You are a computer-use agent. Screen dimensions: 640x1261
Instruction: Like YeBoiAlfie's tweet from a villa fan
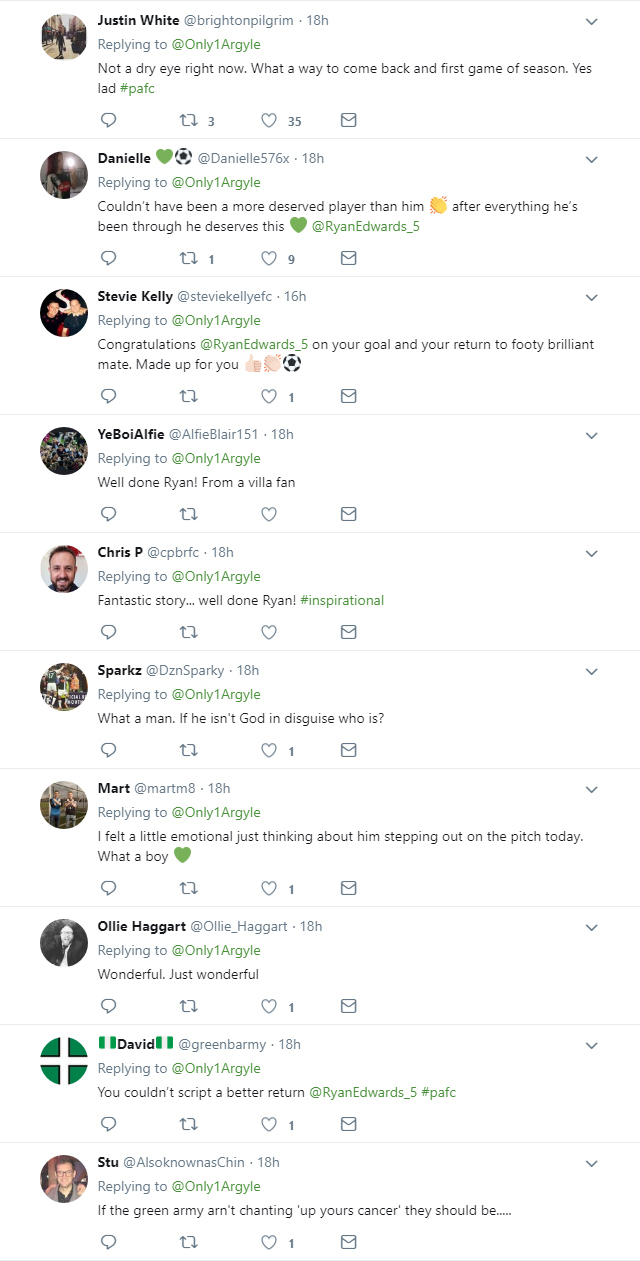[269, 515]
